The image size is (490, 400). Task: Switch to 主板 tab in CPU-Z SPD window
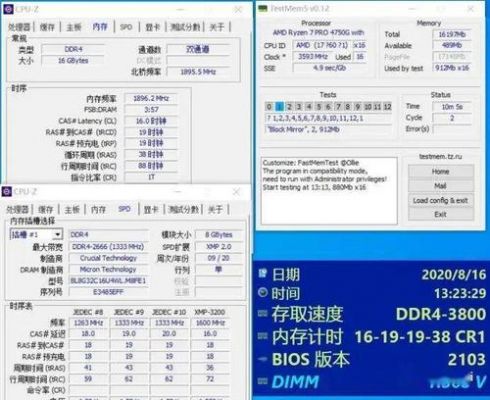click(72, 209)
